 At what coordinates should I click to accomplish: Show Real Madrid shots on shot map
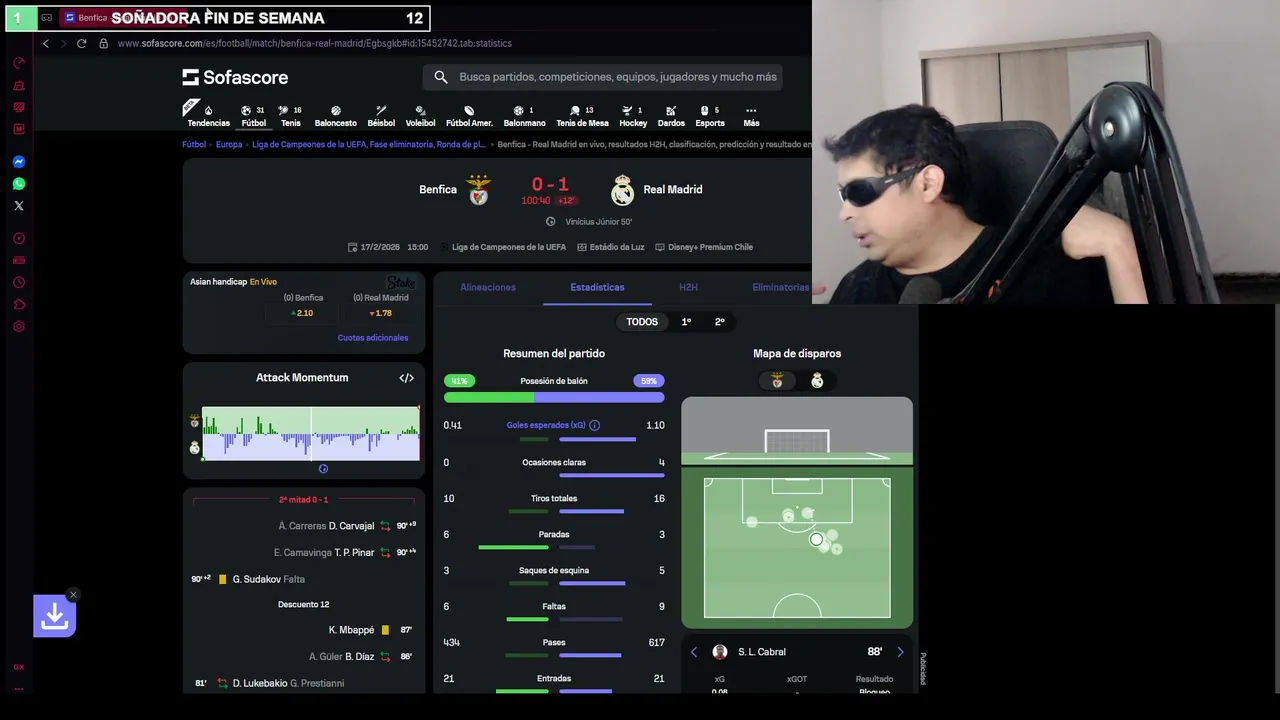[x=817, y=381]
